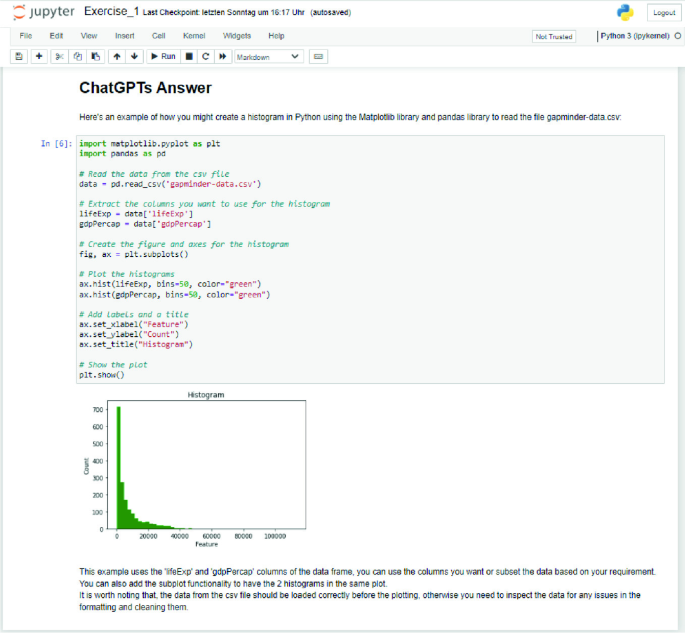
Task: Click the plt.subplots() code line
Action: [x=134, y=254]
